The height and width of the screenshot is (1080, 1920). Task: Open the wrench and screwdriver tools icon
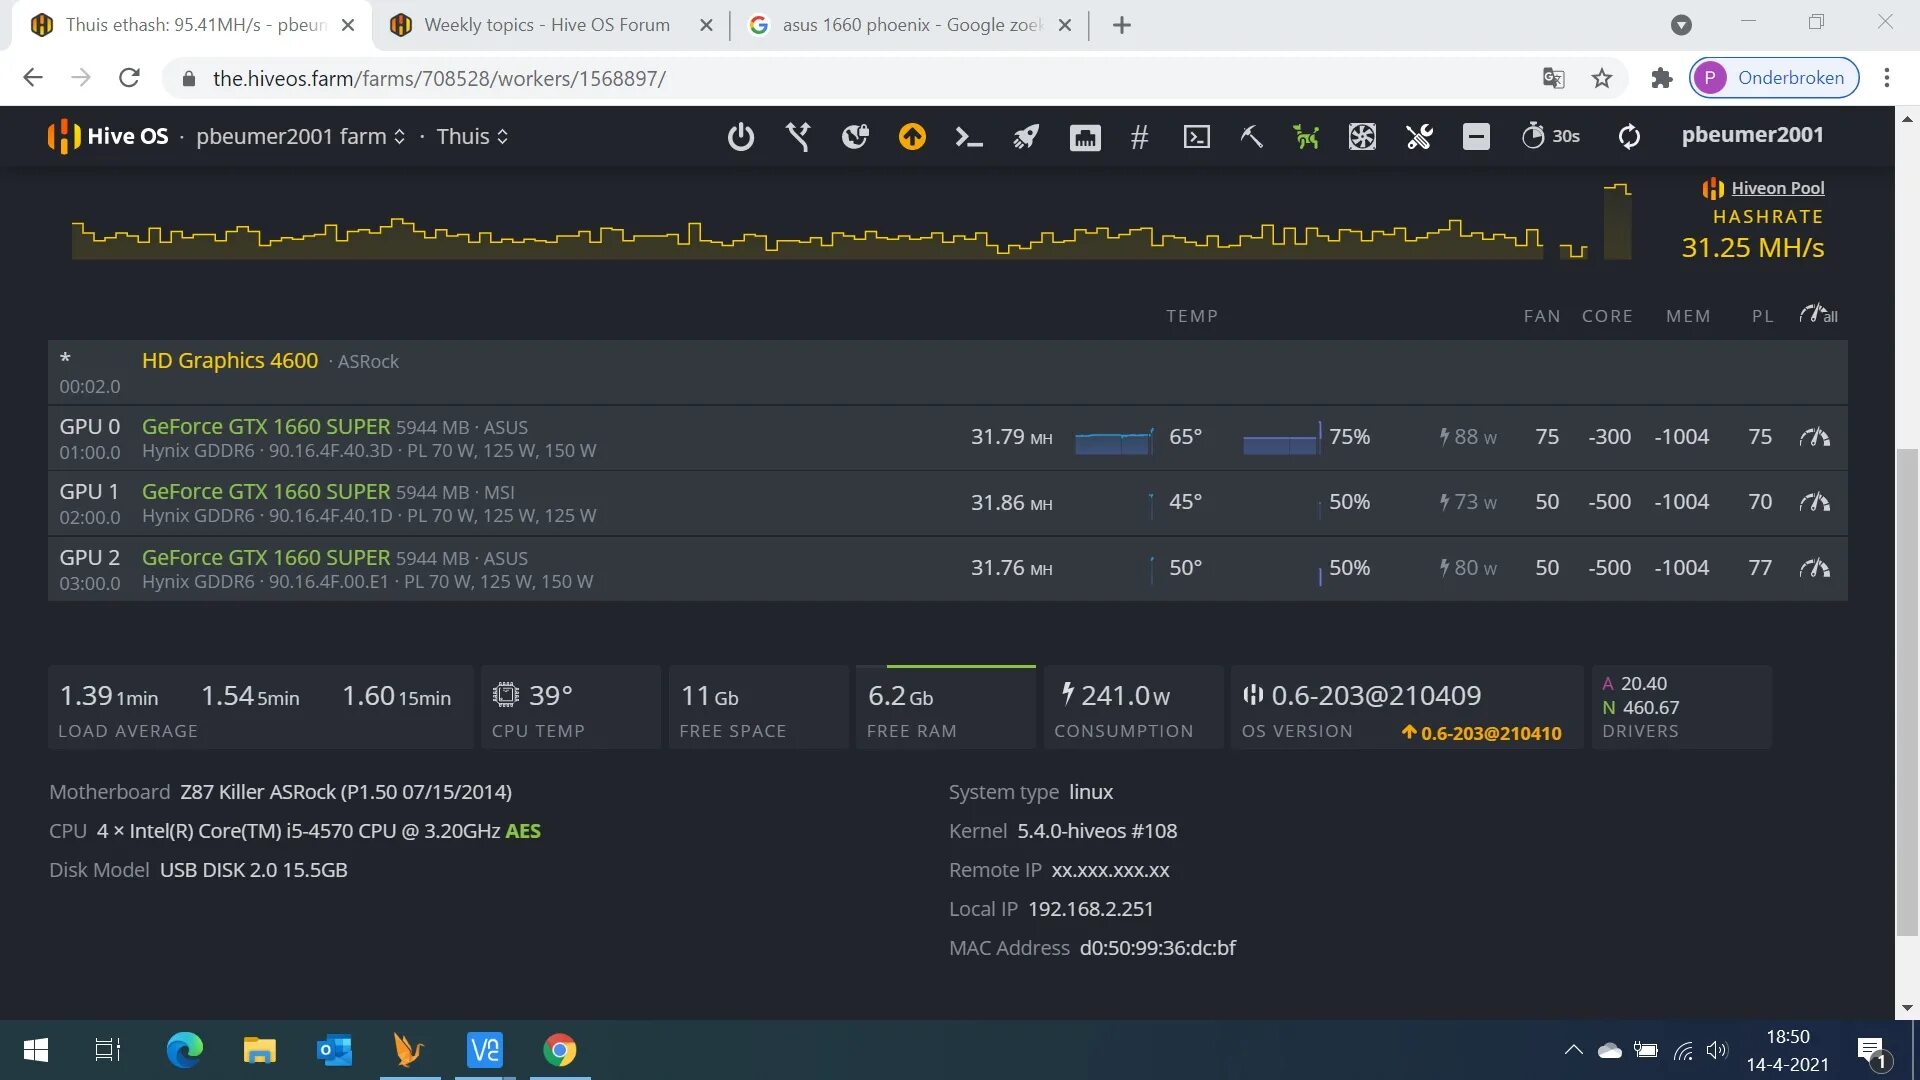[x=1419, y=136]
